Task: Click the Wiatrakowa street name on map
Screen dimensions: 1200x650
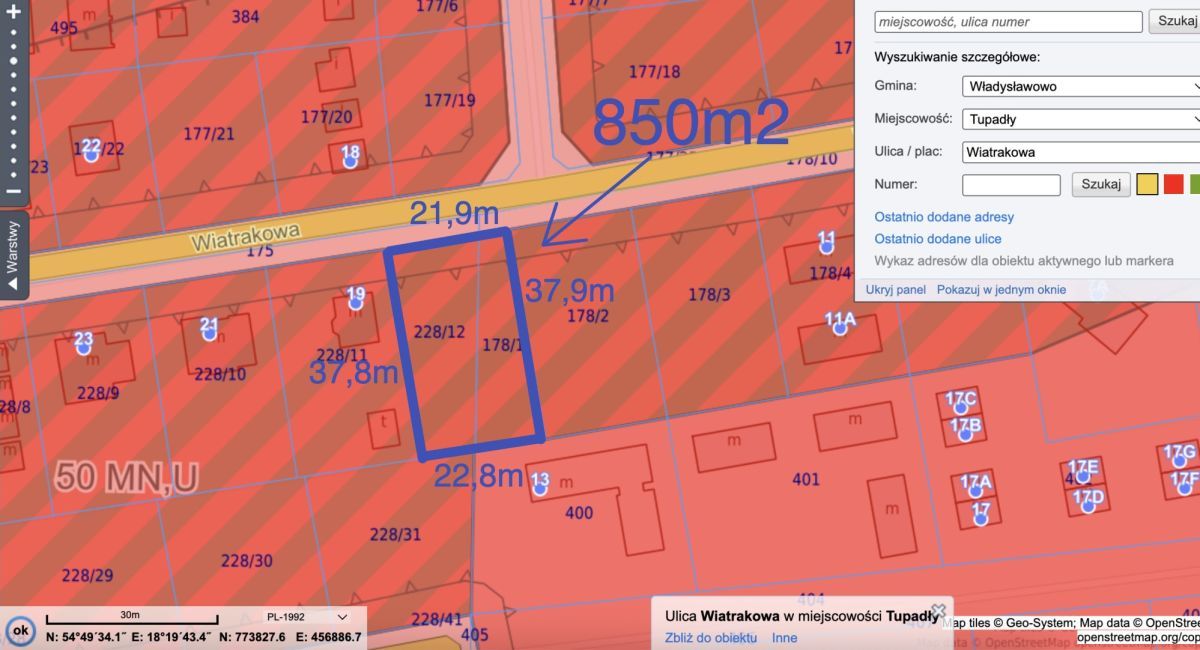Action: pyautogui.click(x=246, y=237)
